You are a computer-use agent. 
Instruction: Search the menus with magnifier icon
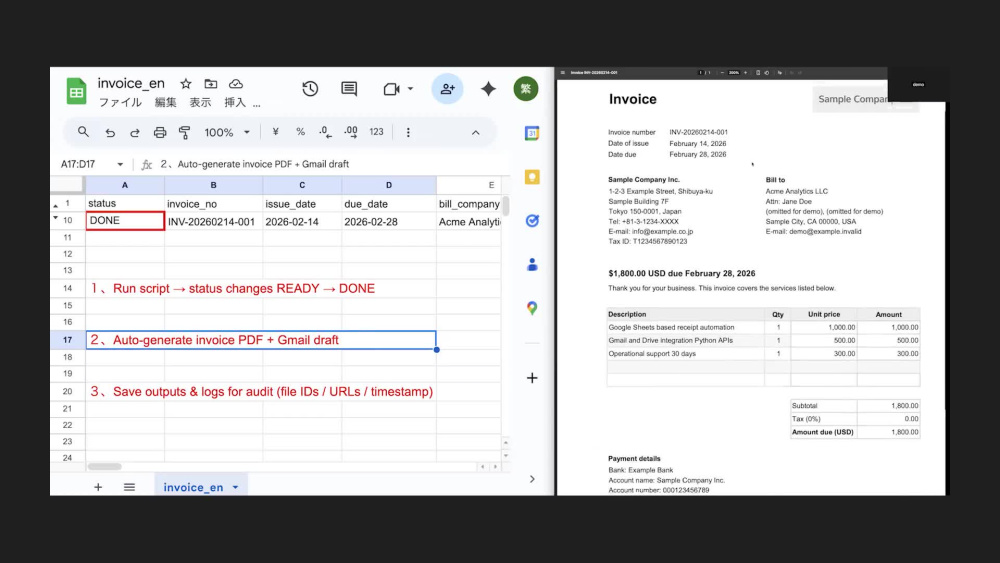pos(83,132)
